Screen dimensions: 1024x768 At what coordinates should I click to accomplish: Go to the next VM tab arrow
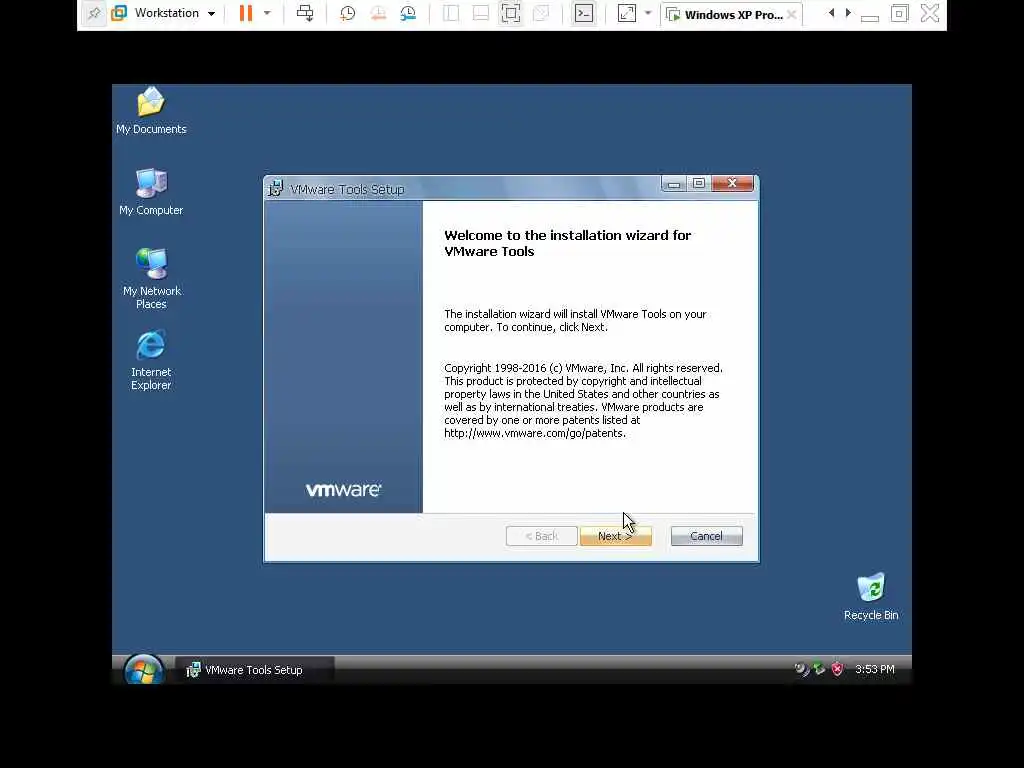(848, 13)
